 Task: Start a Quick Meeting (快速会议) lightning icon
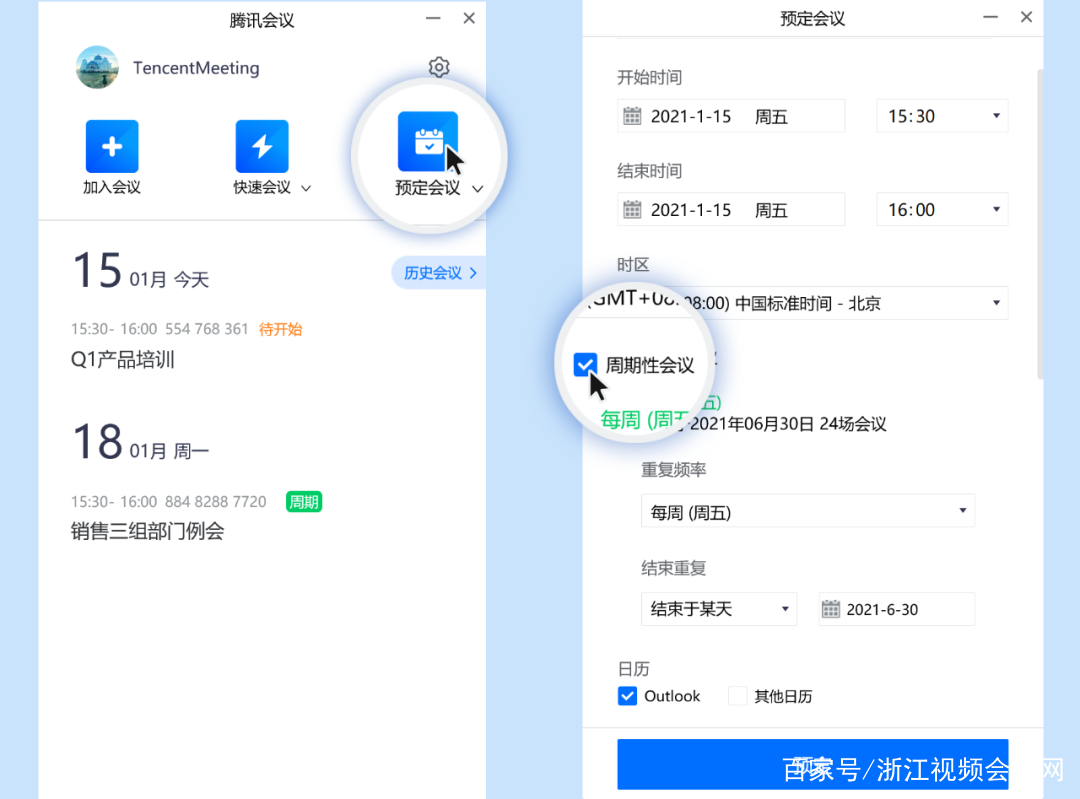click(x=262, y=146)
